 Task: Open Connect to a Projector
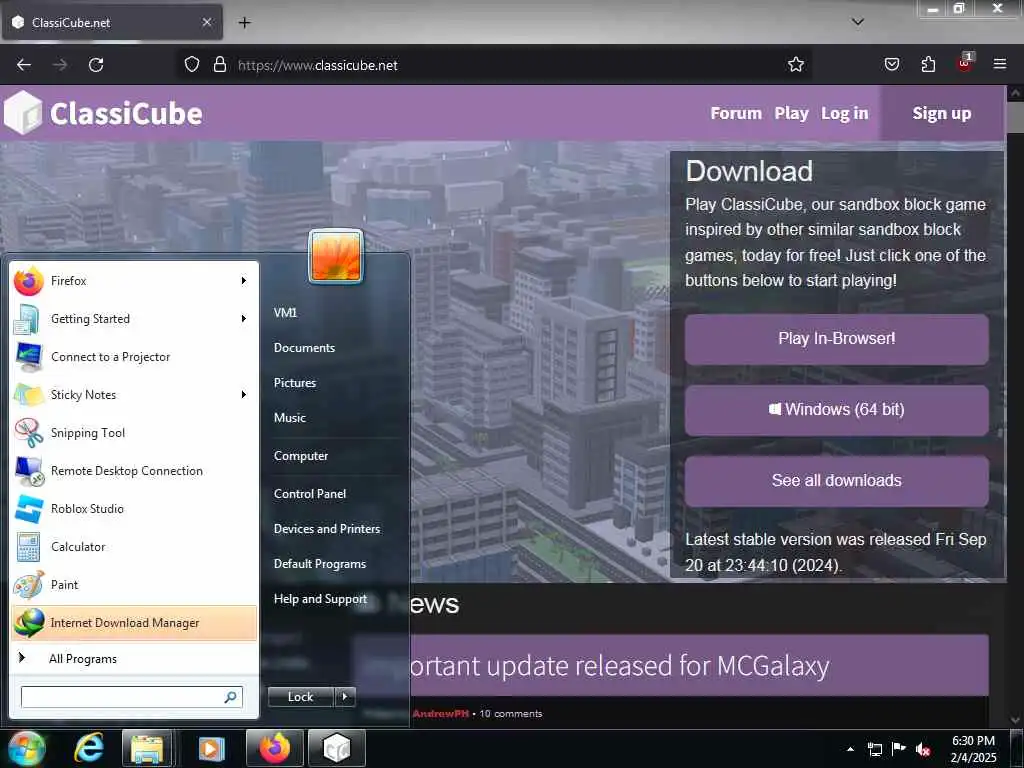click(x=134, y=357)
